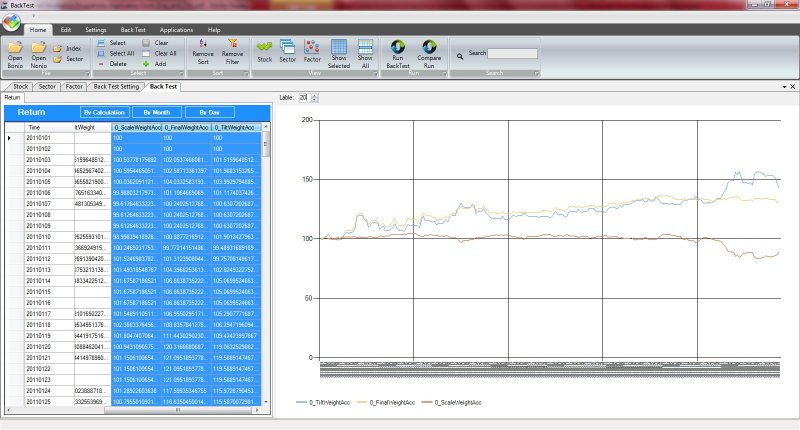This screenshot has height=430, width=800.
Task: Click Run BackTest in the ribbon
Action: (397, 54)
